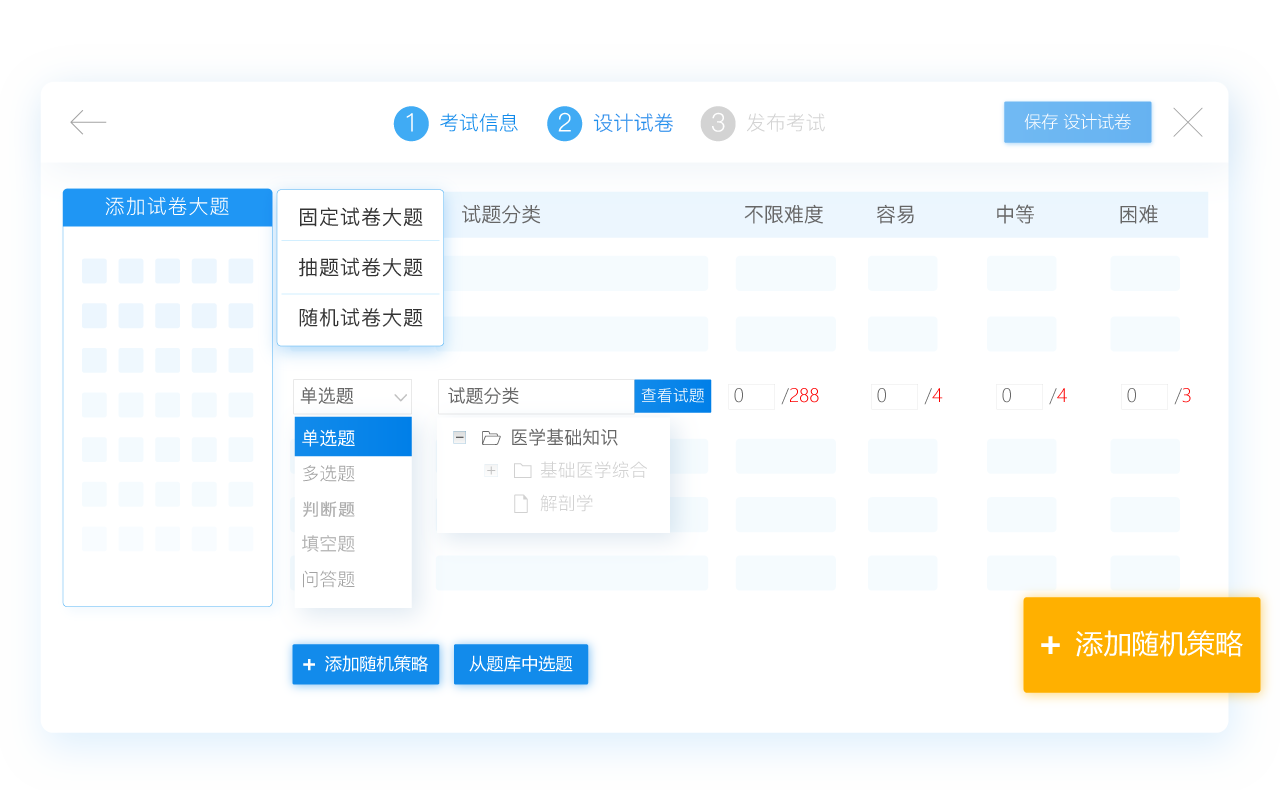Select 判断题 in the type list
Screen dimensions: 1280x790
[x=329, y=509]
